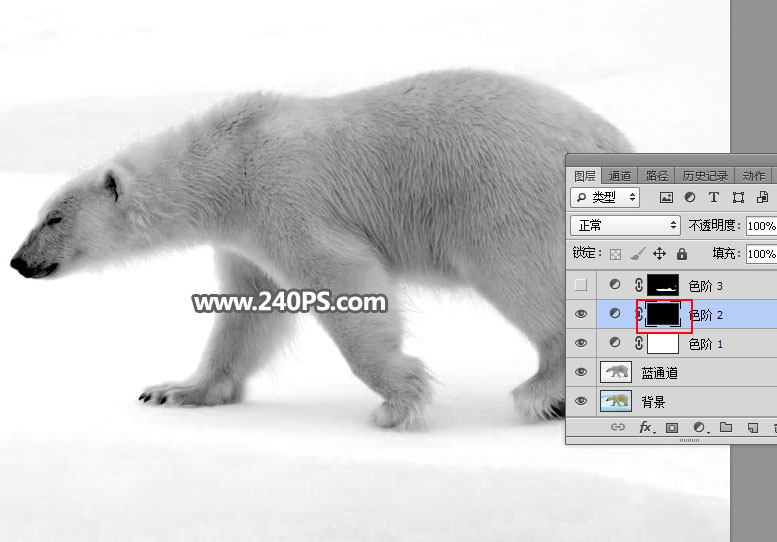Lock all padlock icon
777x542 pixels.
point(682,254)
